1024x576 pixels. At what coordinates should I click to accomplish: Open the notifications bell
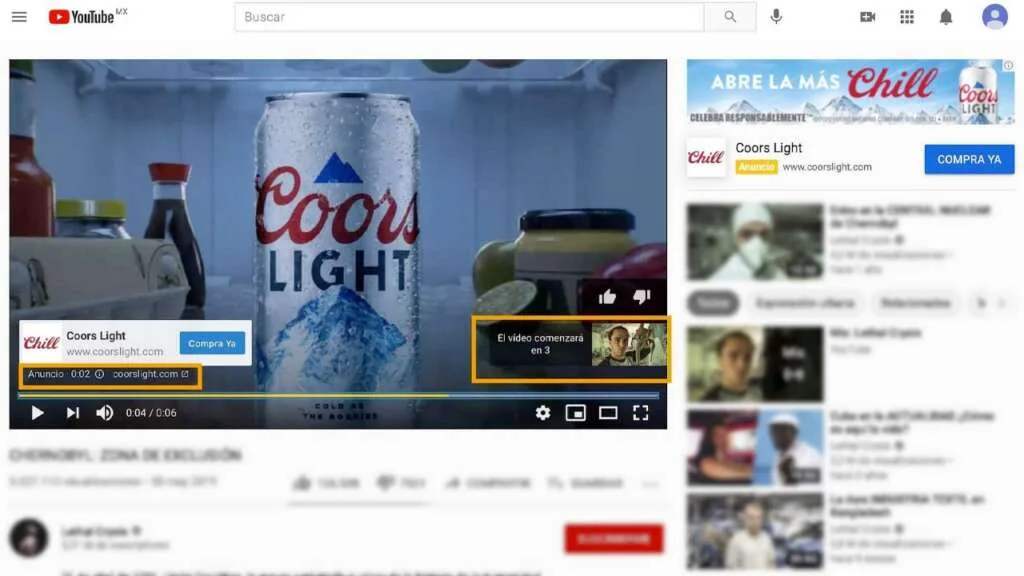coord(946,17)
